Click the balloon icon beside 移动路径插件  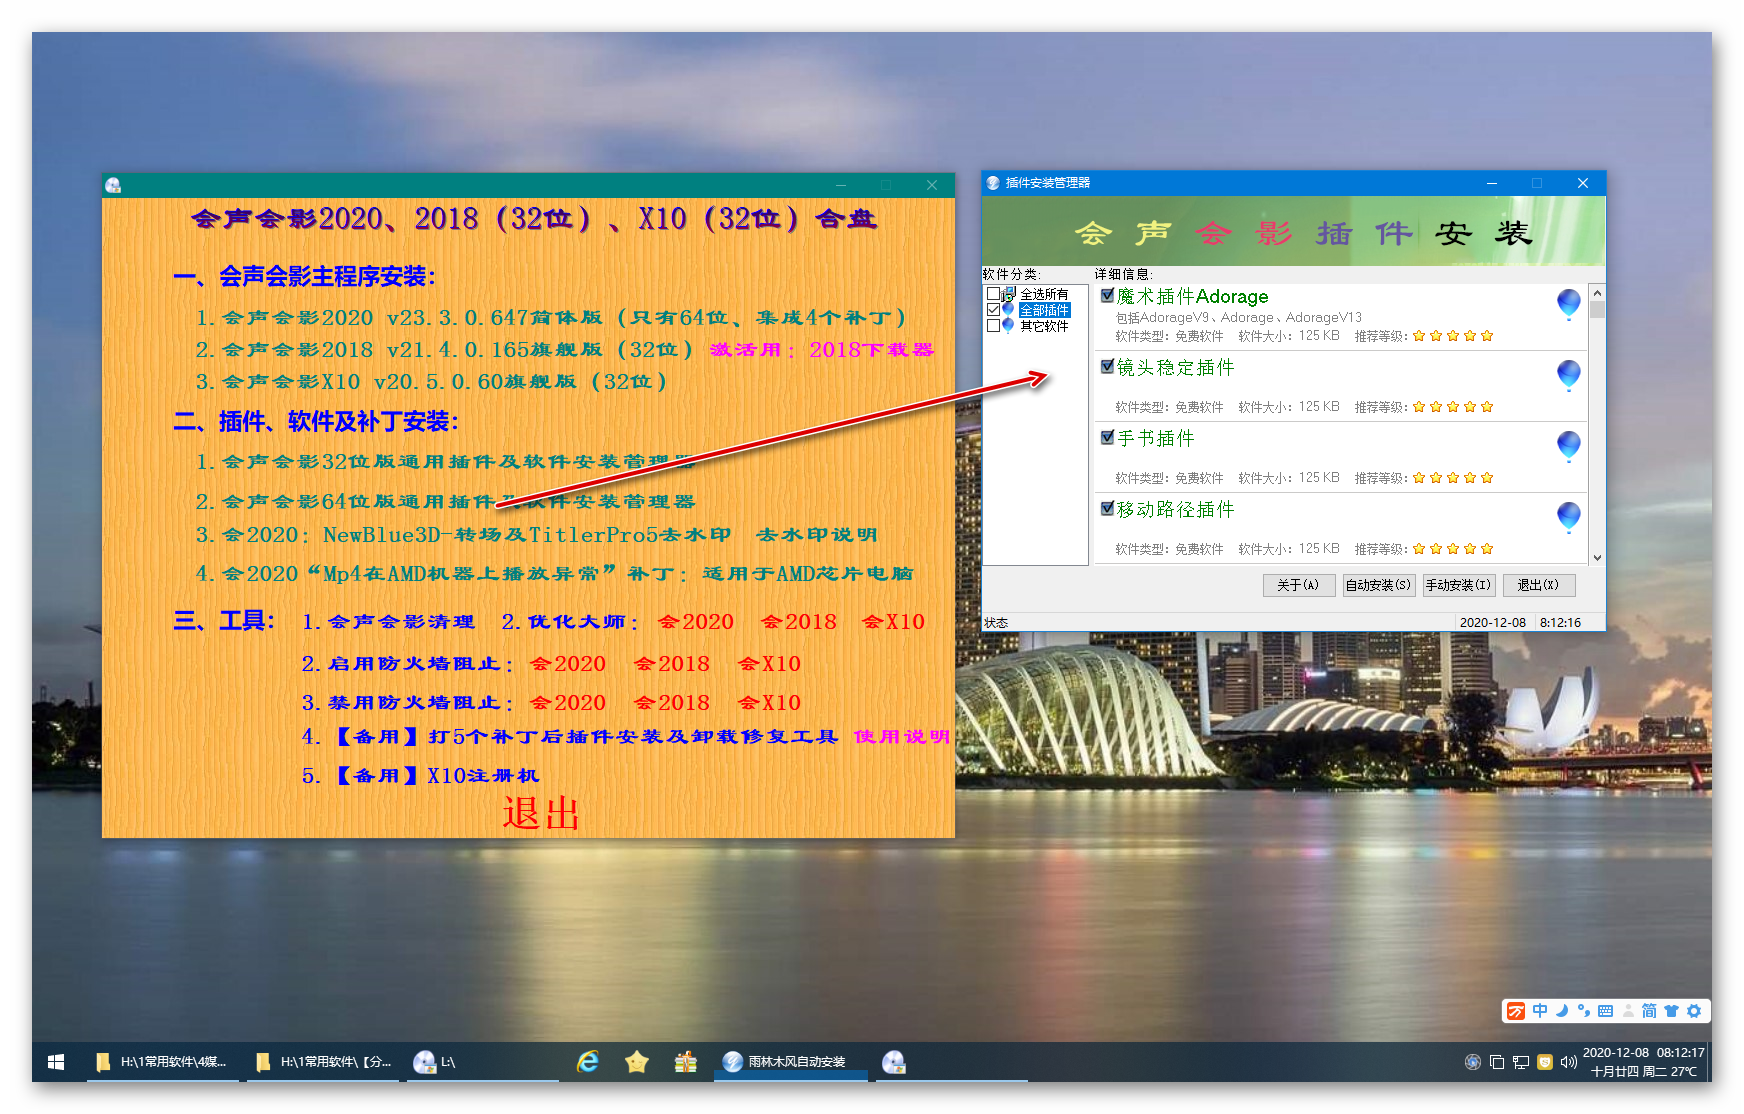pos(1569,517)
